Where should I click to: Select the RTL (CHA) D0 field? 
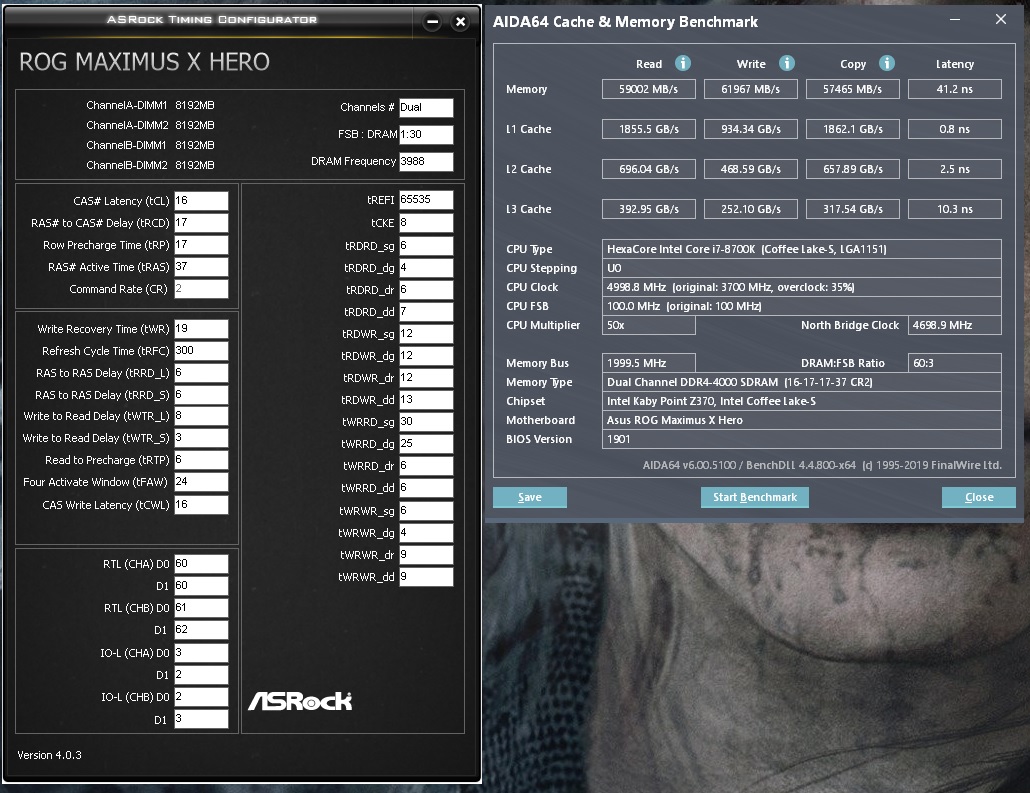click(x=201, y=564)
